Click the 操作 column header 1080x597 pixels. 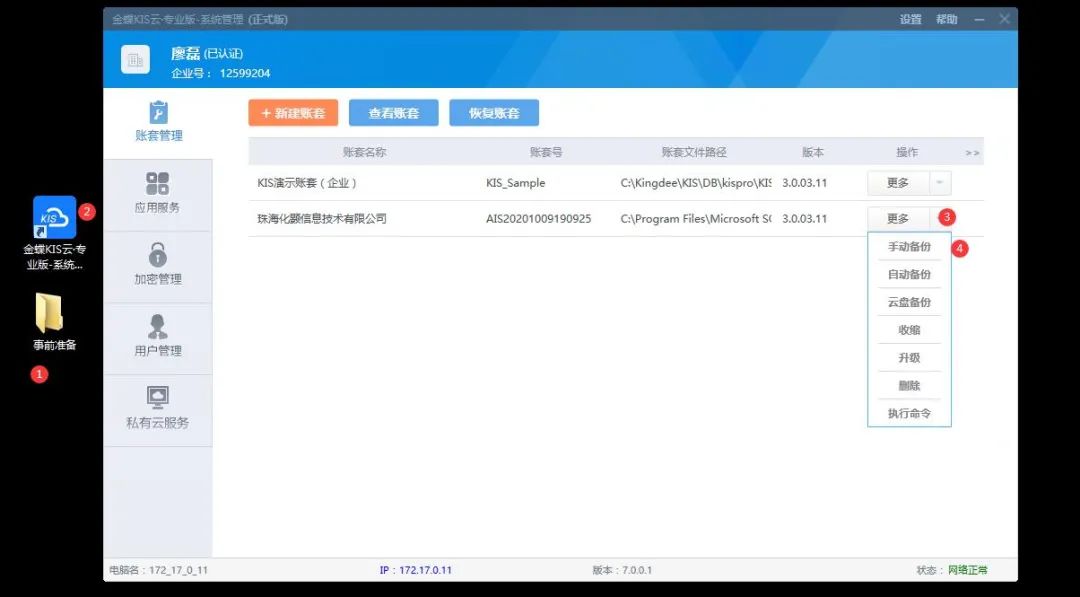coord(906,152)
